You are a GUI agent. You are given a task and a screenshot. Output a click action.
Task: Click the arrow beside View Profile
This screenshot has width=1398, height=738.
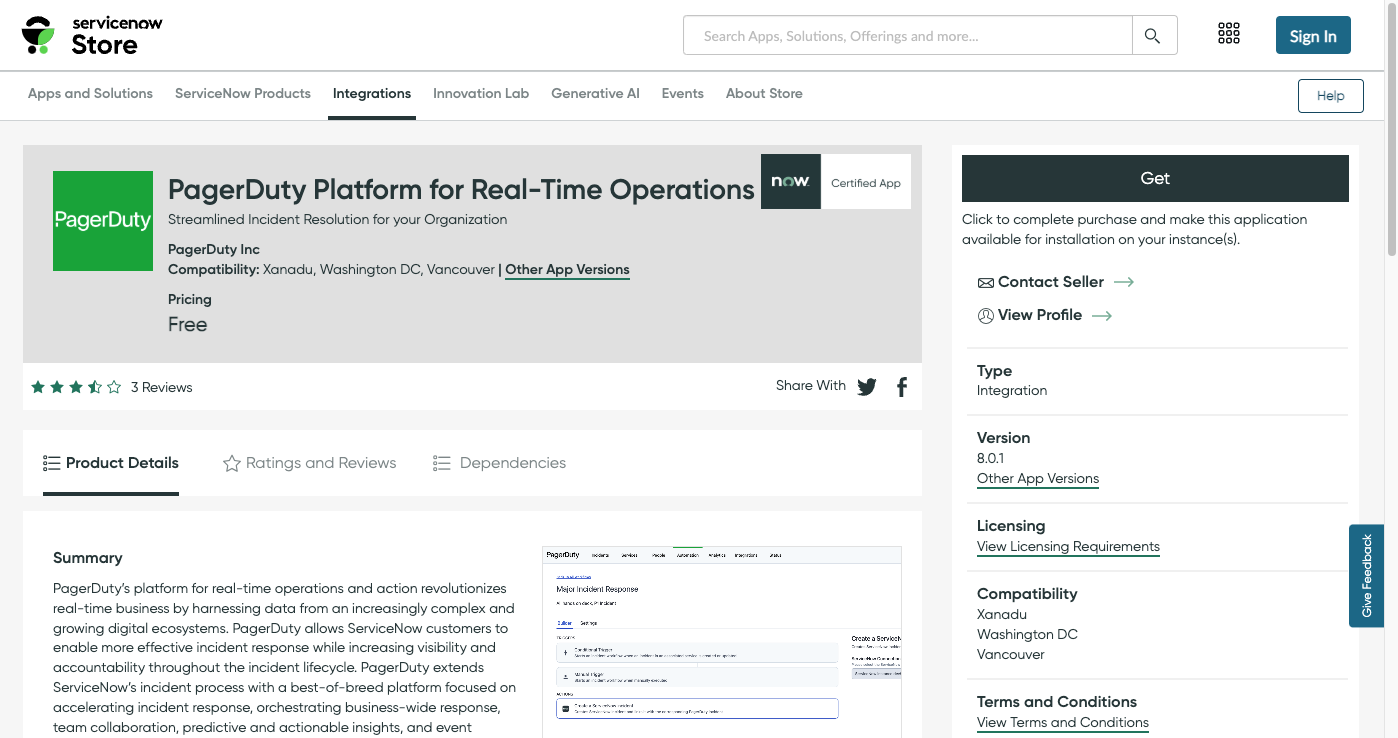[x=1102, y=316]
